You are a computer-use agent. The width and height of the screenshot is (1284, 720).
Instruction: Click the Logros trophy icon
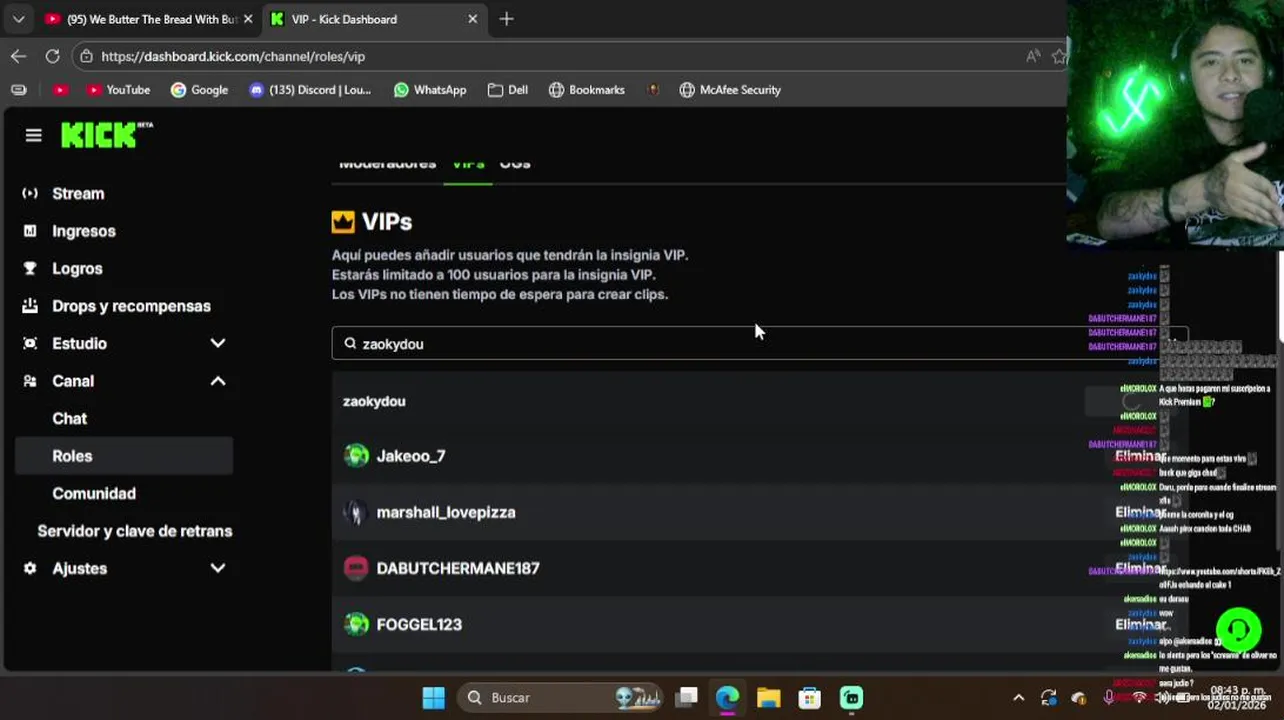30,268
